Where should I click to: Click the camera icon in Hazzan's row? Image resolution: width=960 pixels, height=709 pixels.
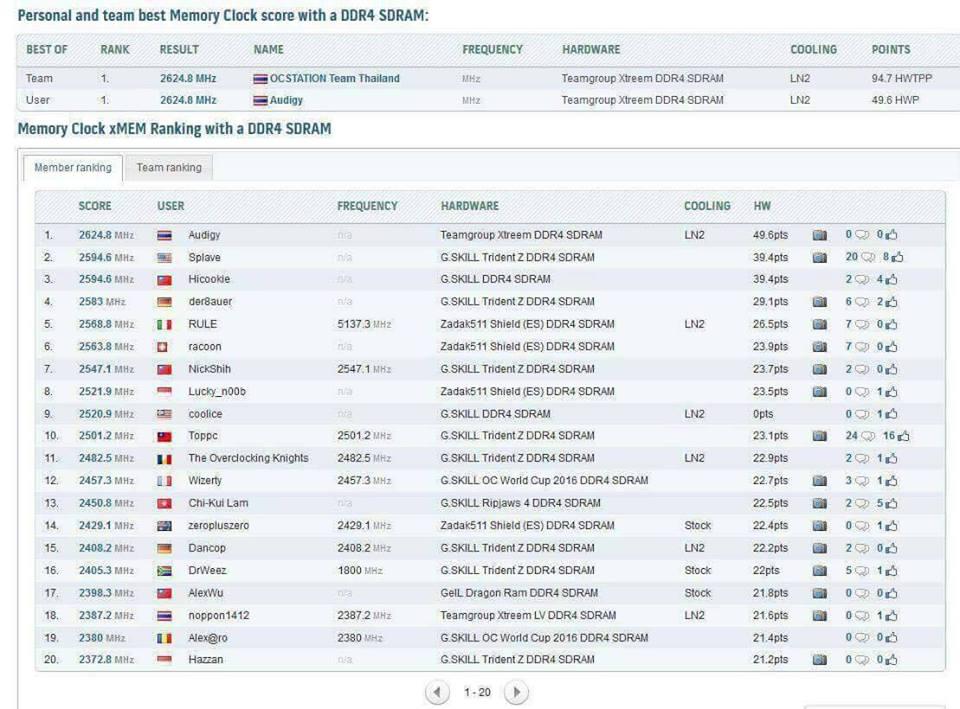819,660
